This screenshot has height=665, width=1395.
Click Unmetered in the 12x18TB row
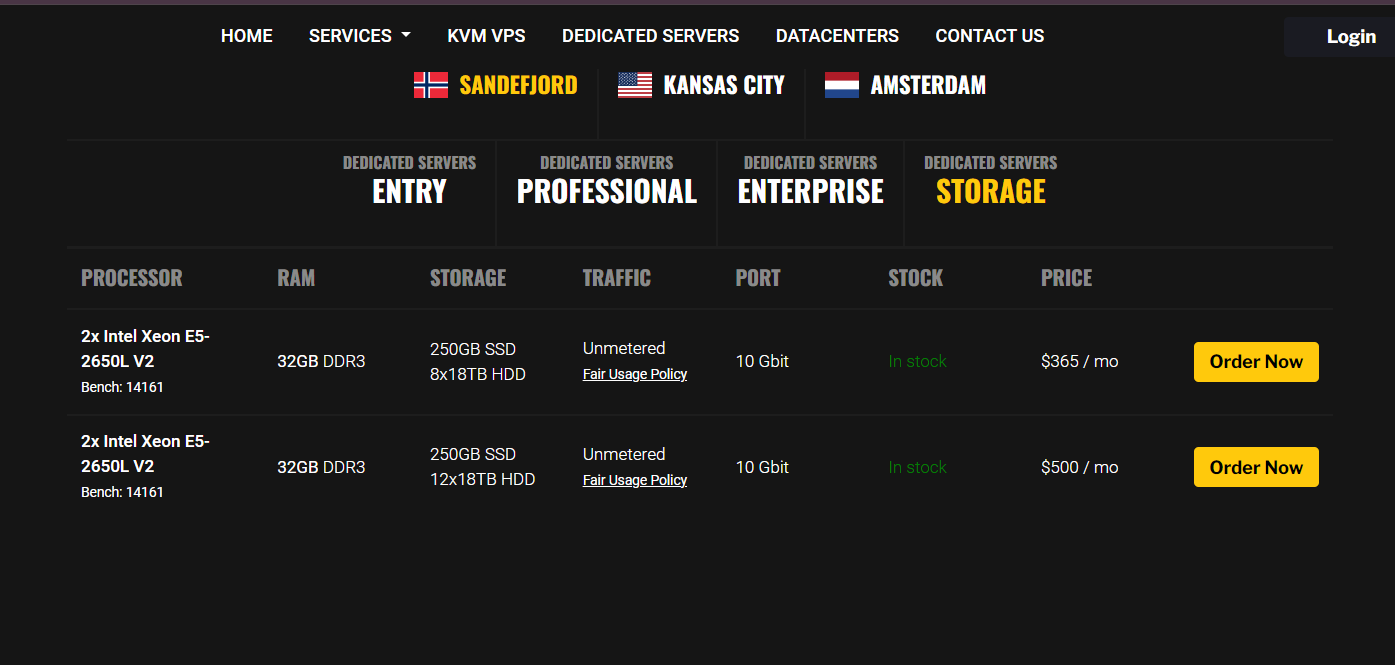coord(624,454)
